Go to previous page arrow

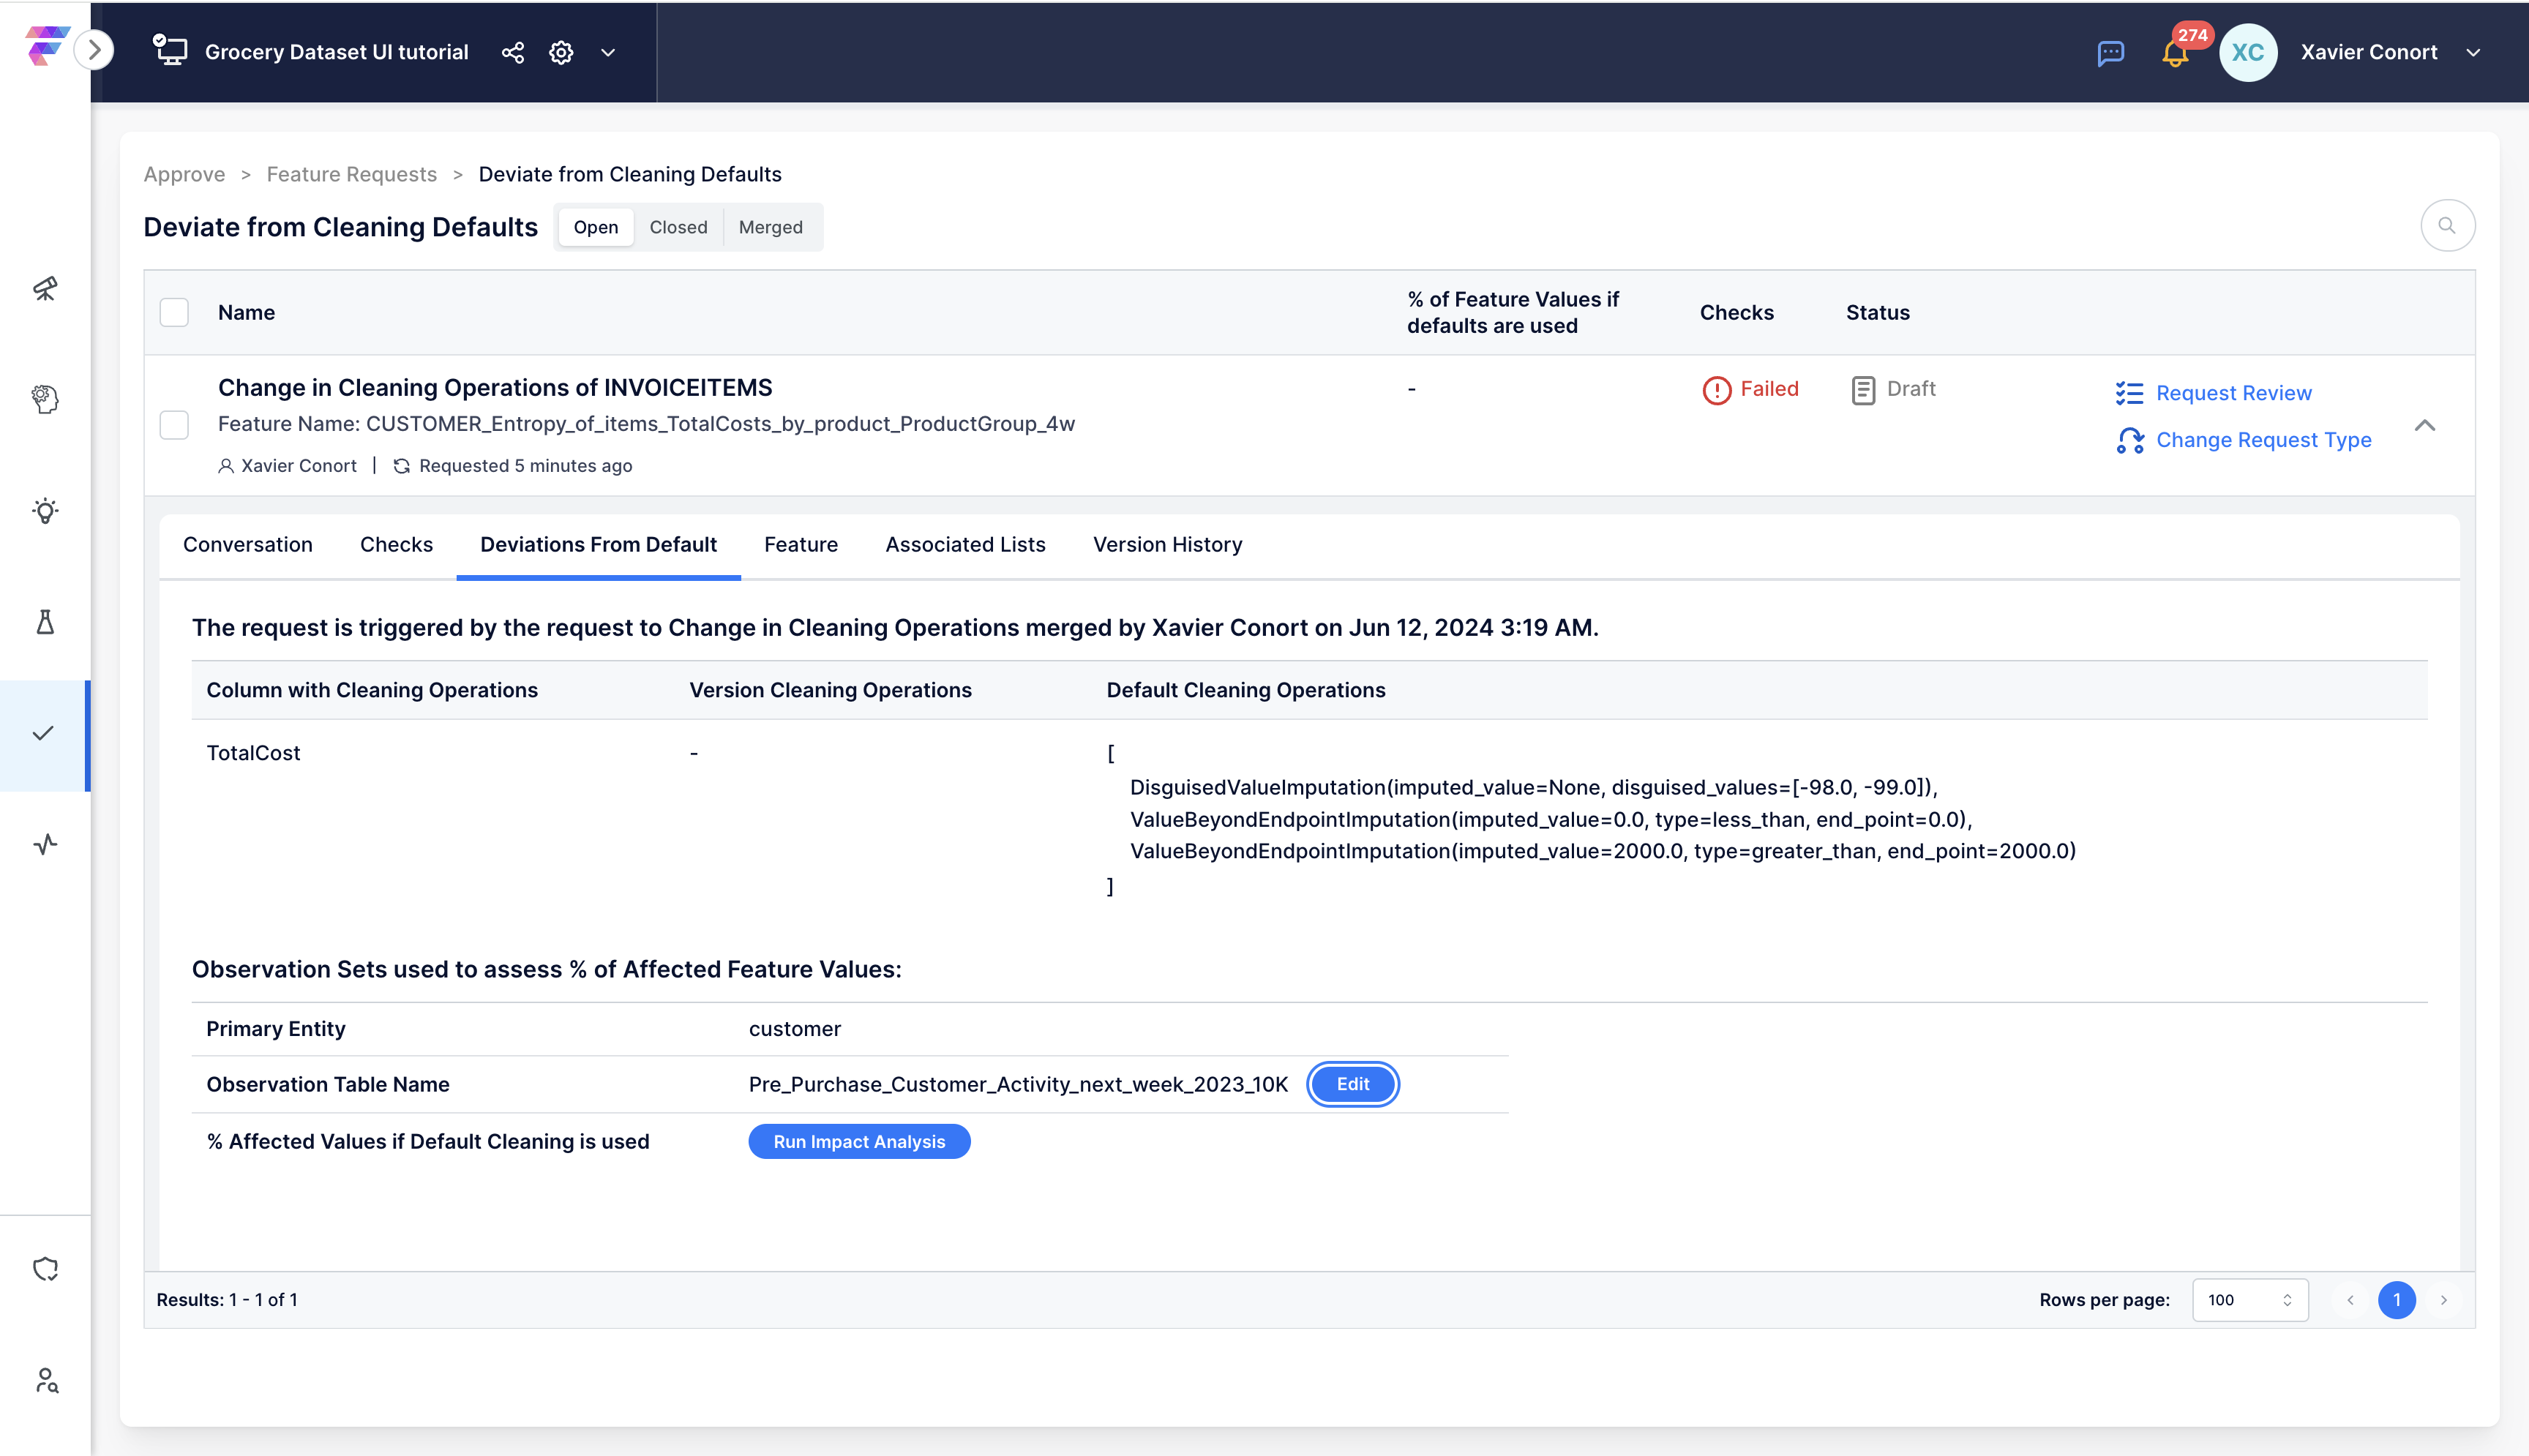tap(2350, 1300)
